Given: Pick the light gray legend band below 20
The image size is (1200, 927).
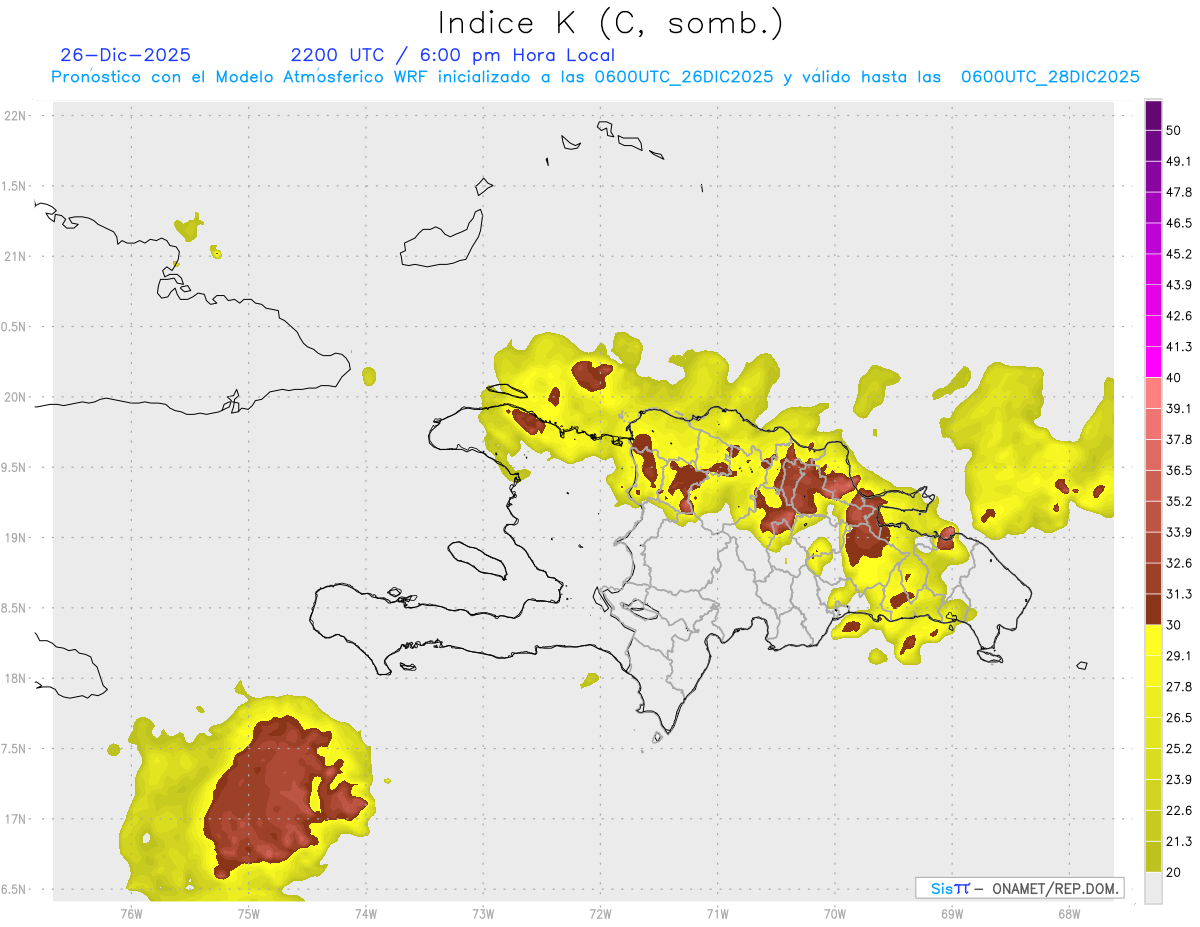Looking at the screenshot, I should [1153, 887].
